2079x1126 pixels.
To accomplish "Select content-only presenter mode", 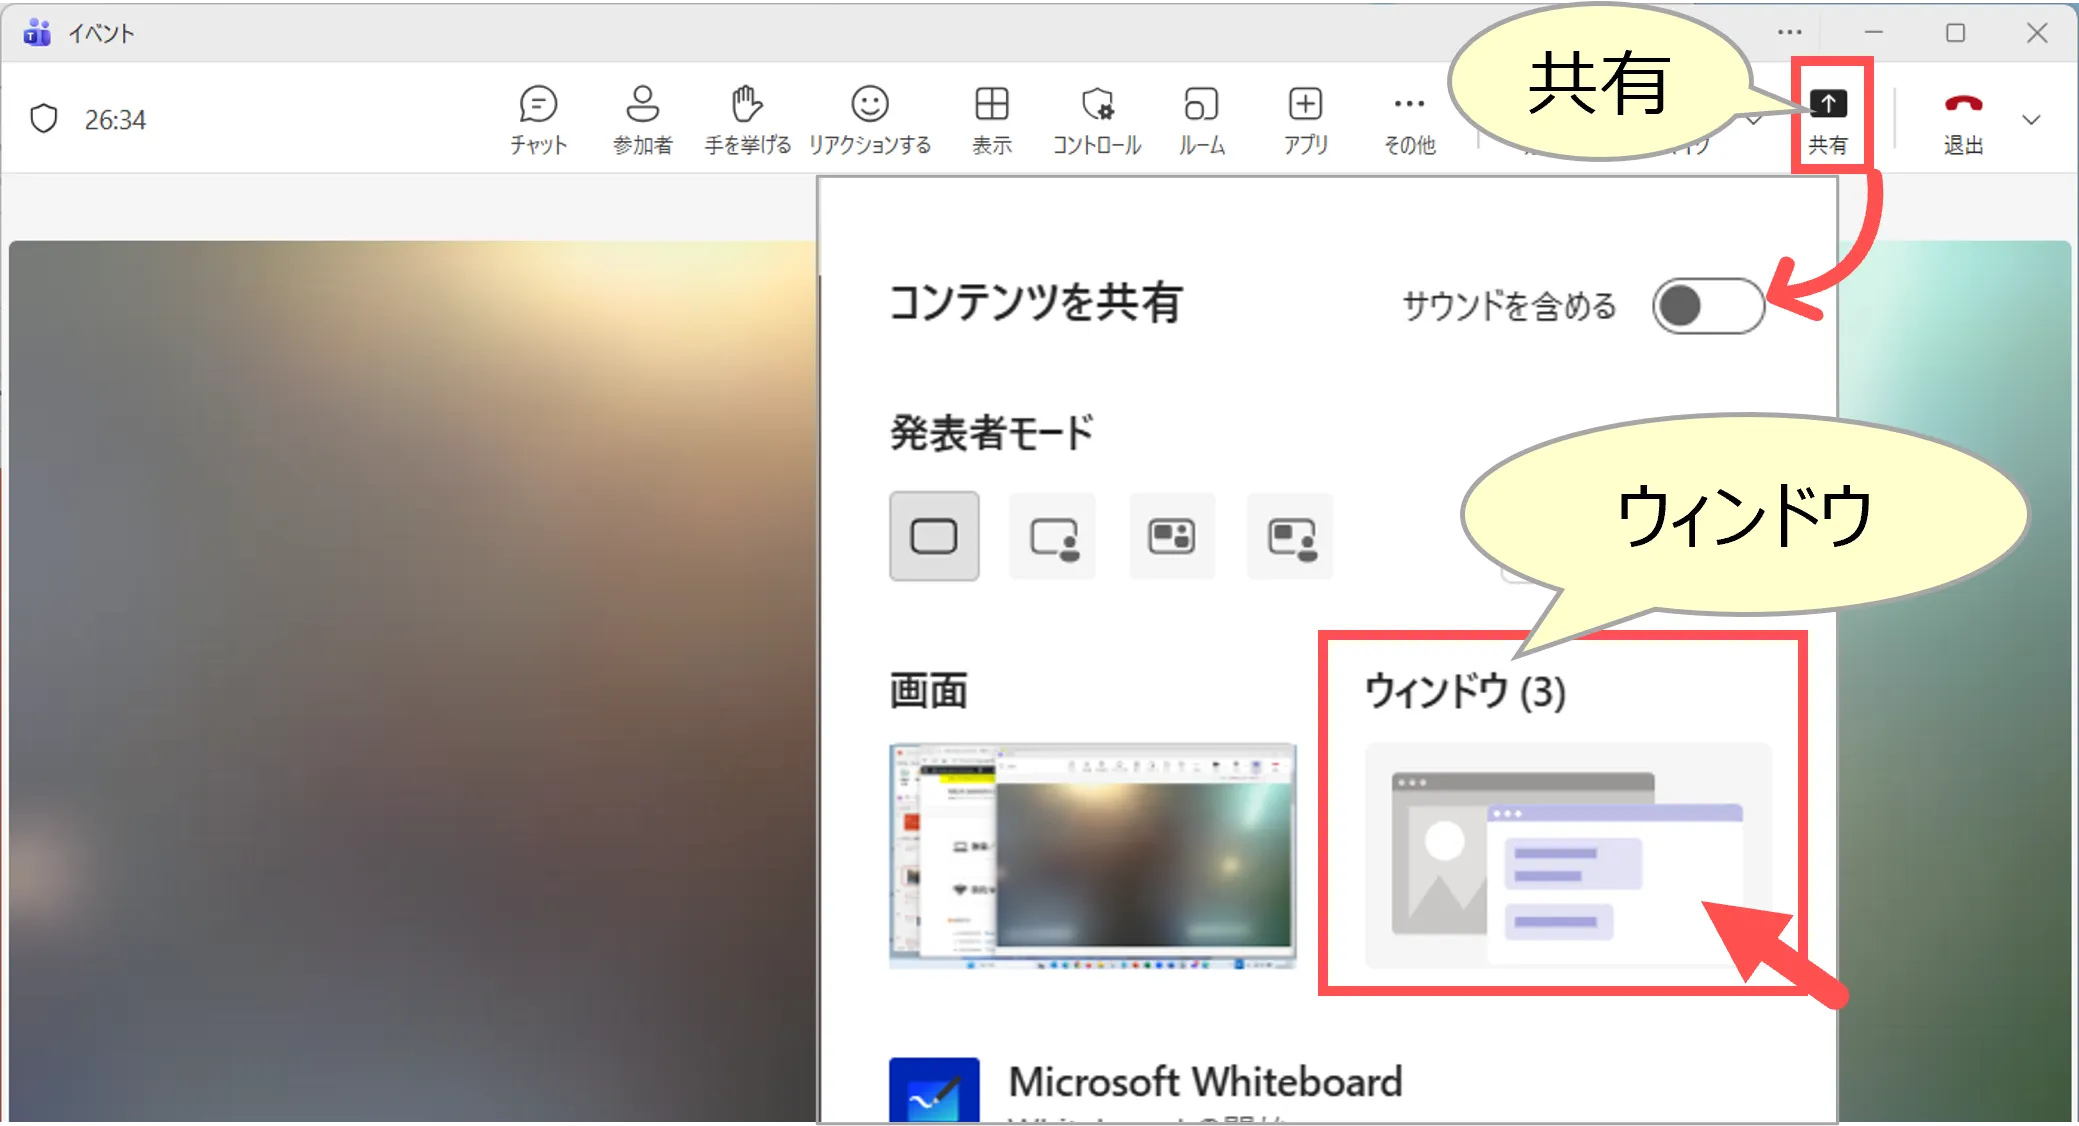I will 934,536.
